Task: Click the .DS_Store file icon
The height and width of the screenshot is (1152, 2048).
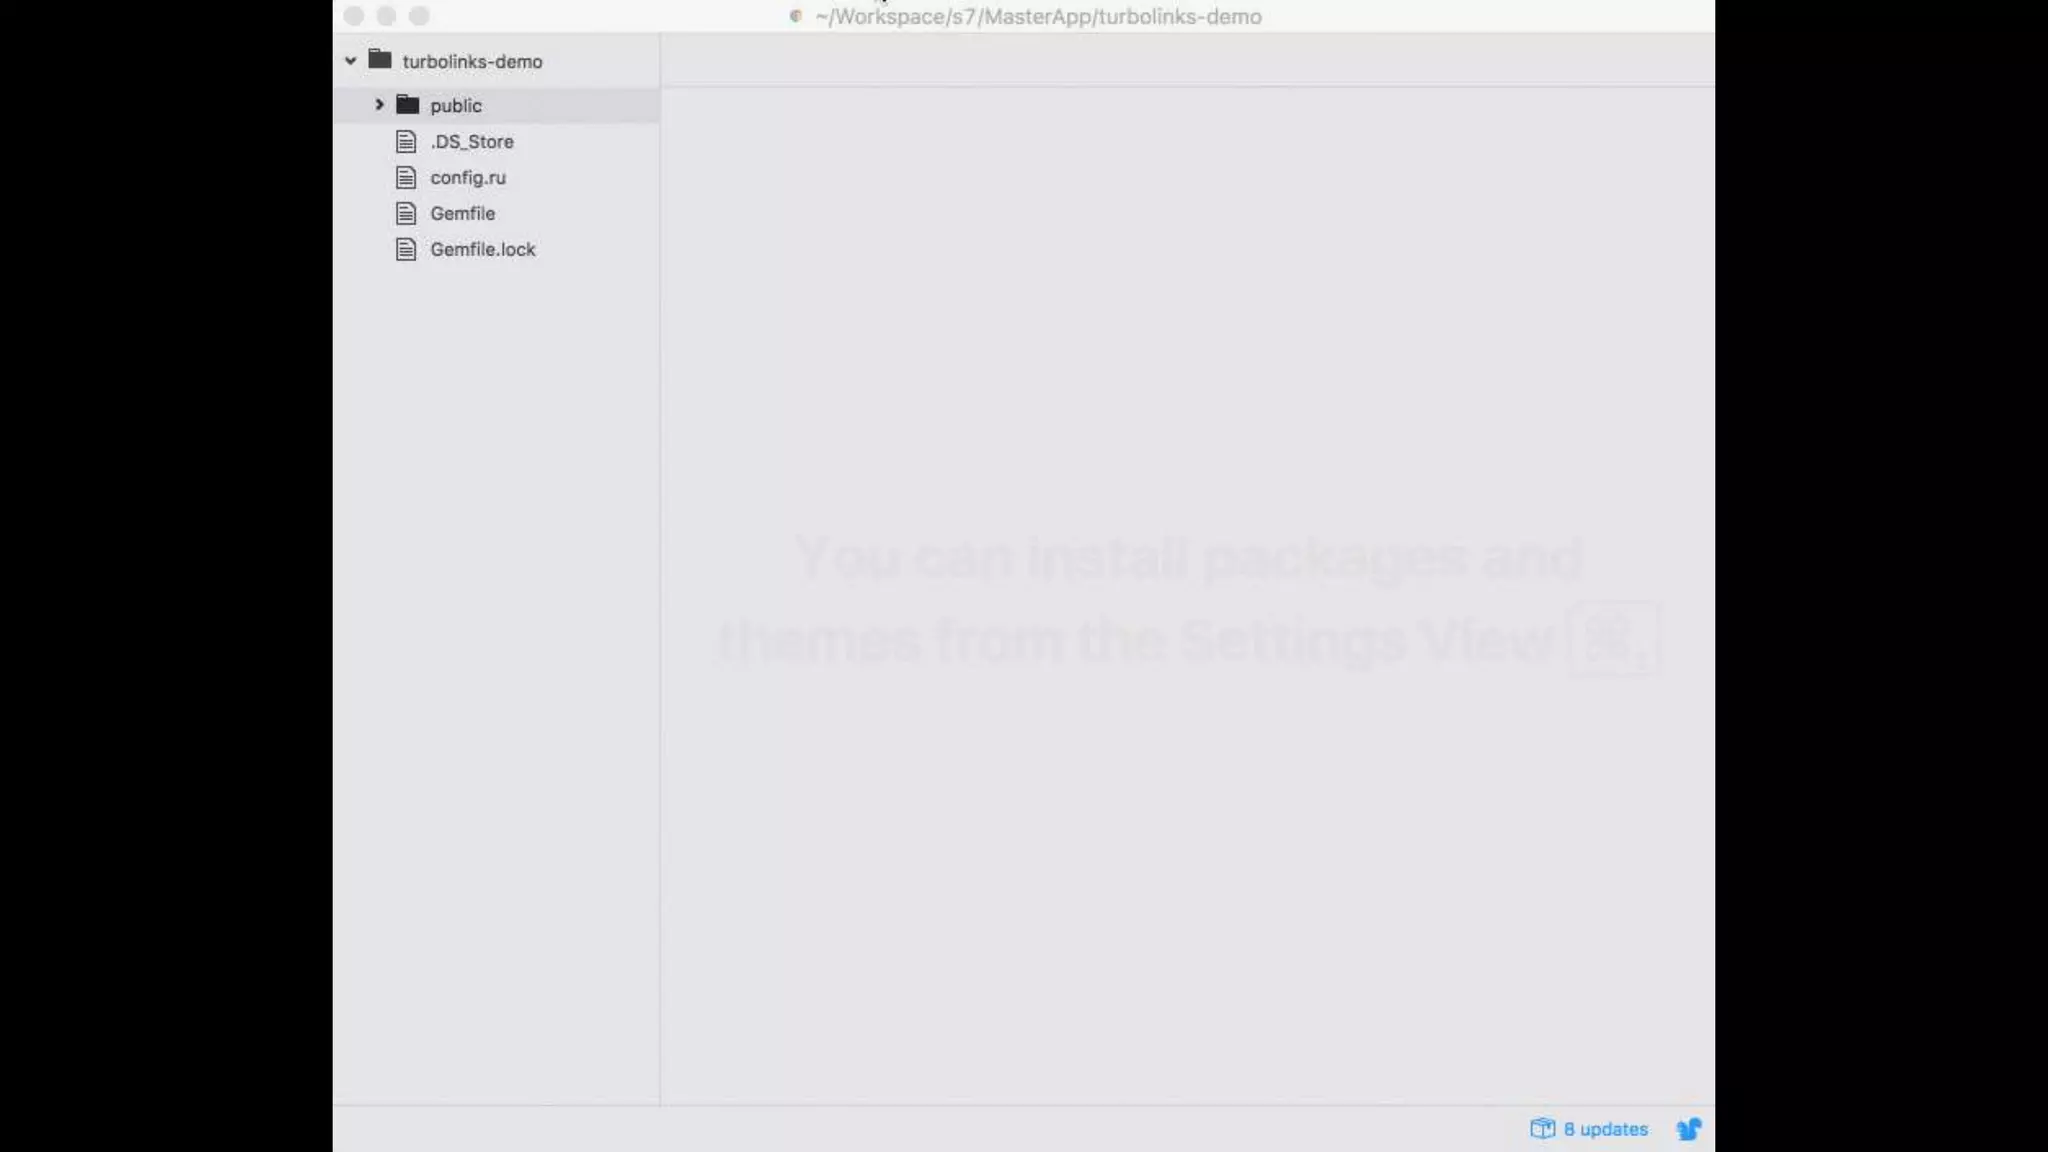Action: coord(406,142)
